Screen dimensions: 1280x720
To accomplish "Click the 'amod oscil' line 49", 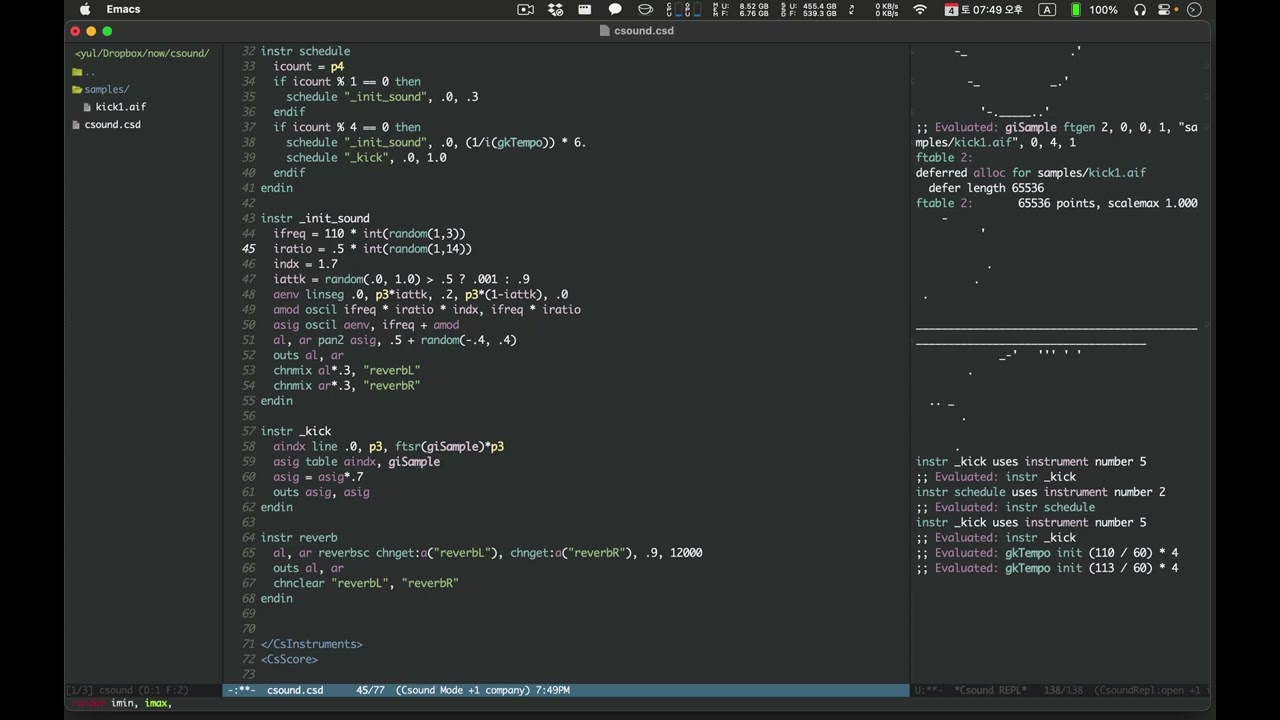I will (x=427, y=310).
